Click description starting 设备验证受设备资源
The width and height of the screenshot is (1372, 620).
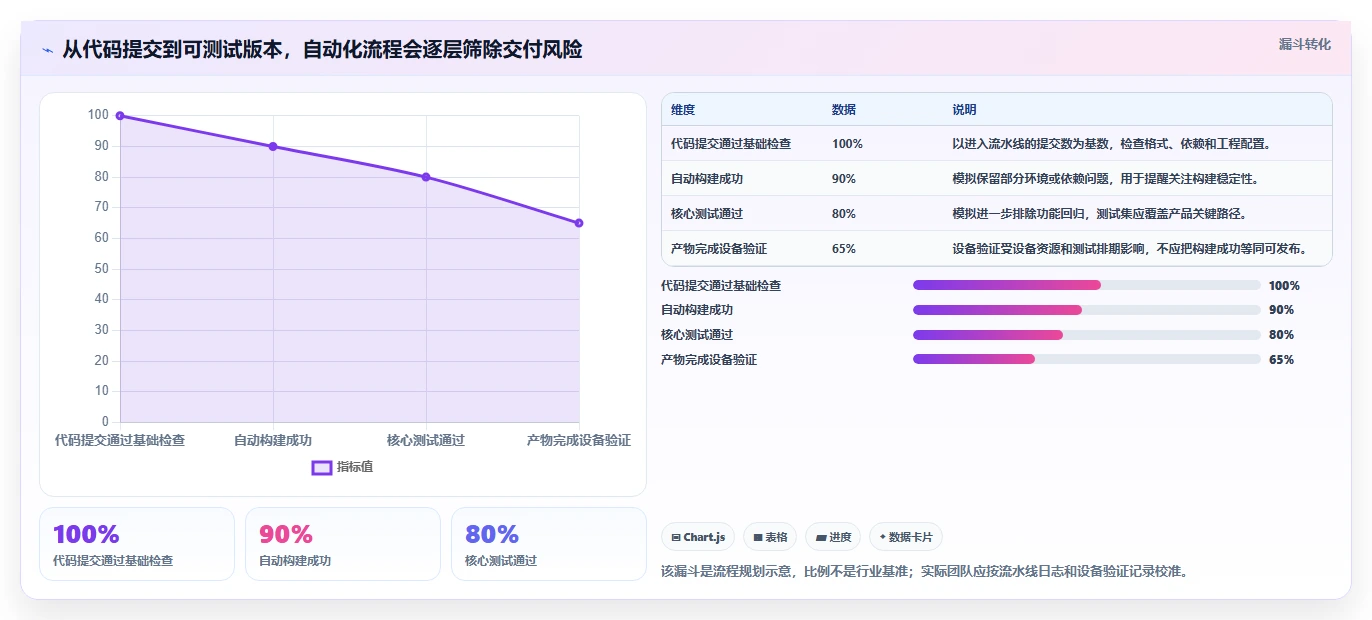(1130, 249)
